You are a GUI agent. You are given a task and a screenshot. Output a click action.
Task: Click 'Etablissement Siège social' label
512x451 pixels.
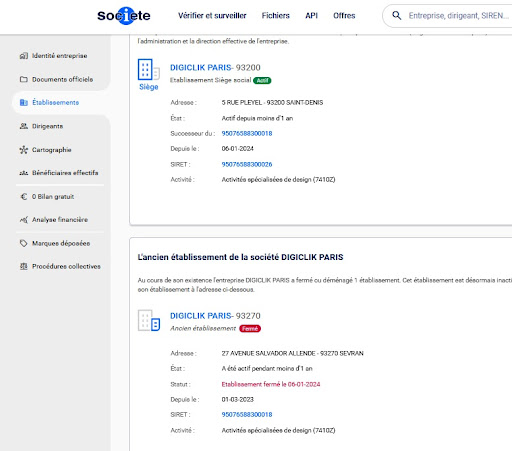211,80
